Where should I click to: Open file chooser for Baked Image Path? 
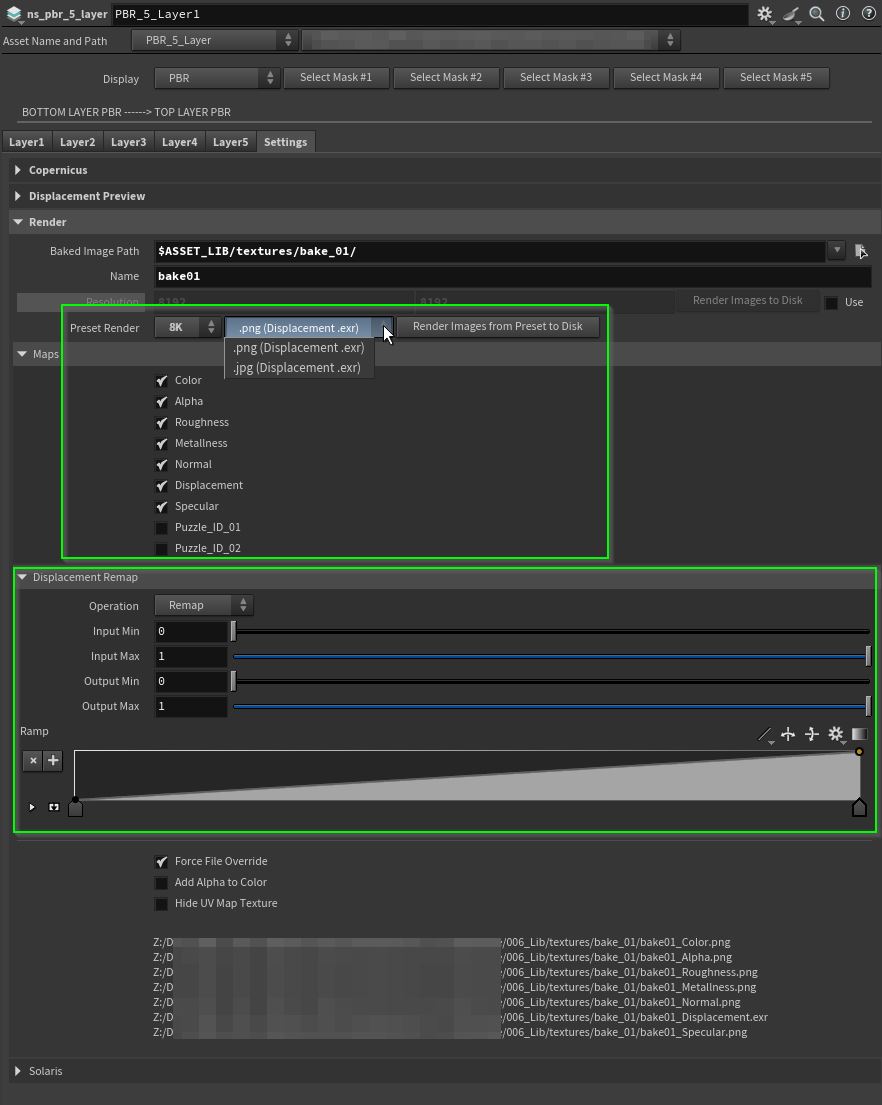pyautogui.click(x=860, y=251)
